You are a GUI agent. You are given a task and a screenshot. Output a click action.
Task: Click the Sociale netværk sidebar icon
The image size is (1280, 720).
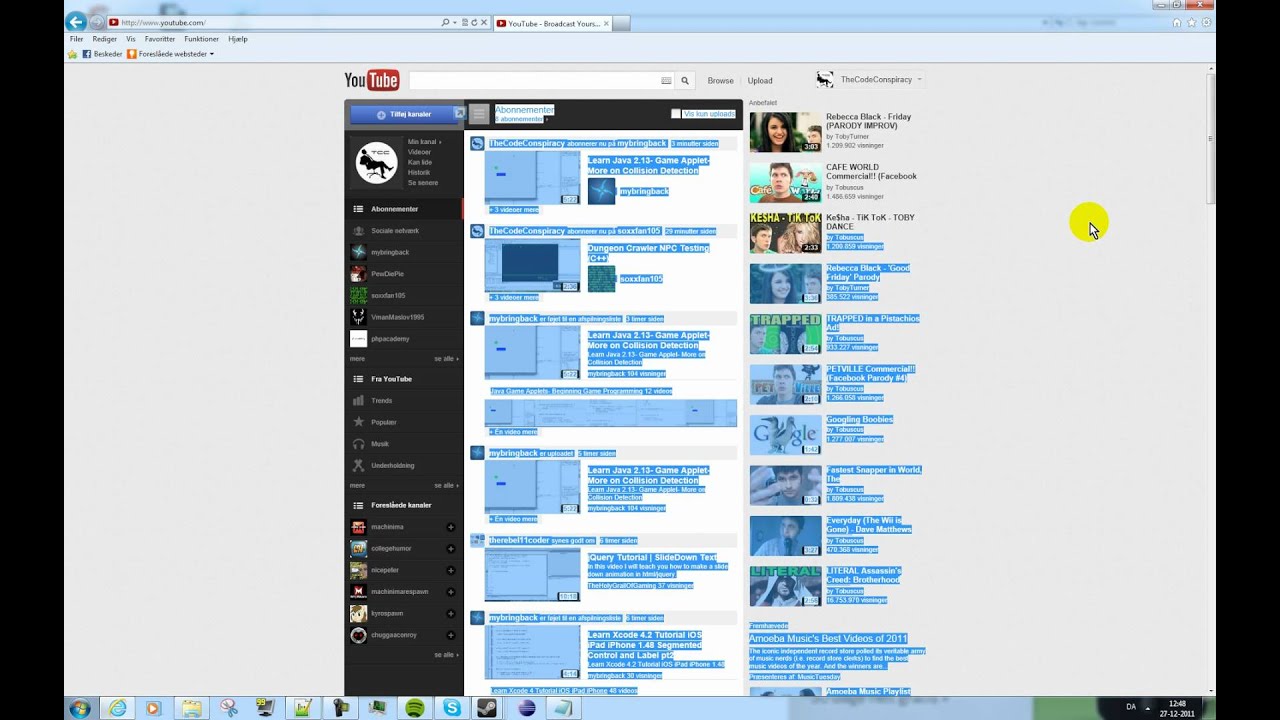pyautogui.click(x=358, y=231)
